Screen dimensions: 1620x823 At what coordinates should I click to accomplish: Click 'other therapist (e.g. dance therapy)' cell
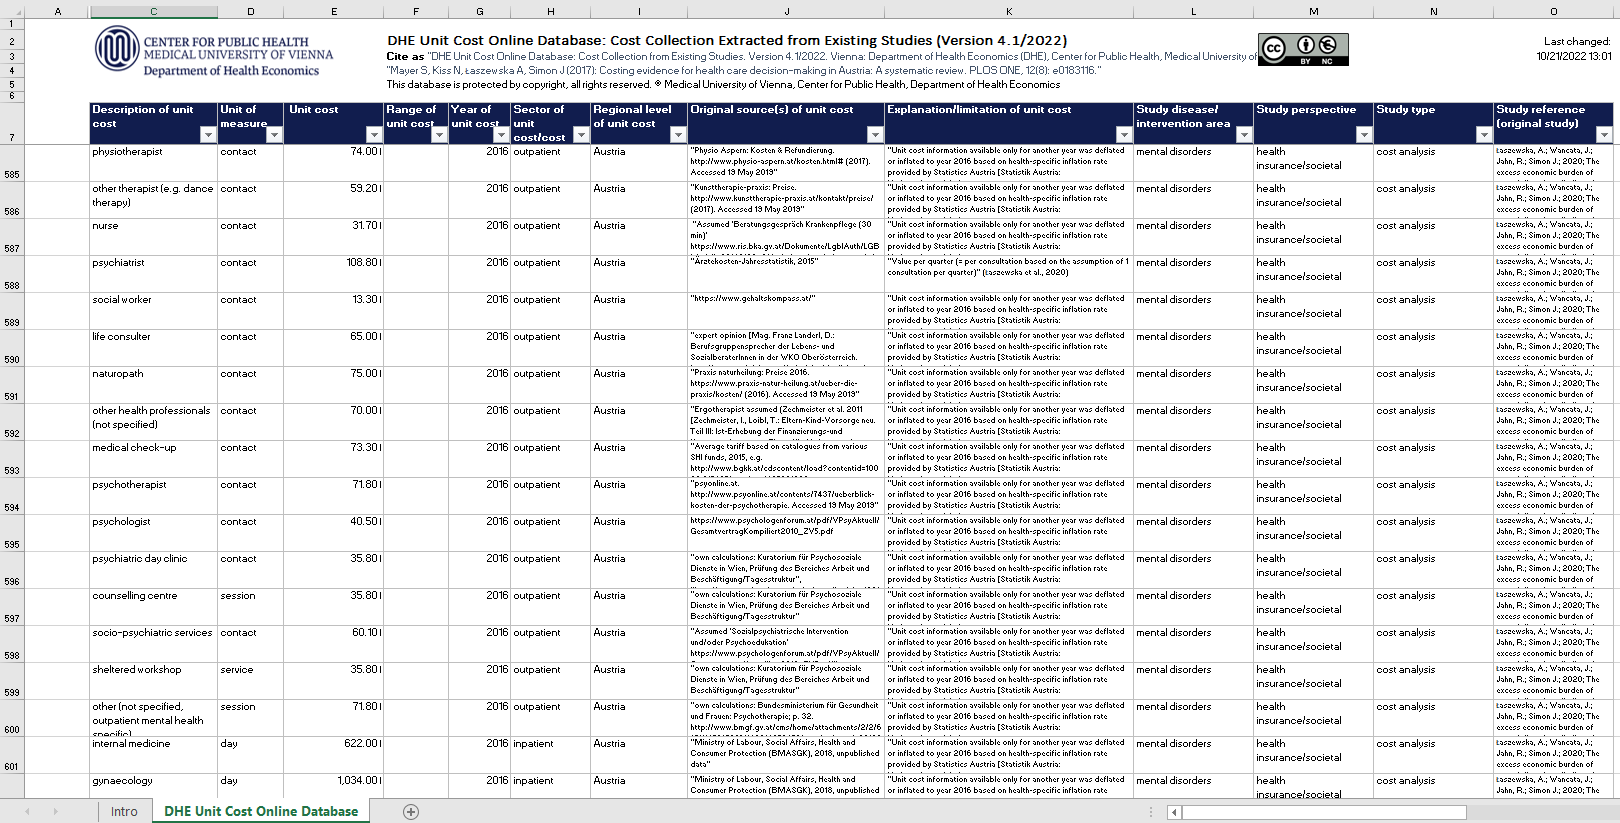[x=153, y=200]
